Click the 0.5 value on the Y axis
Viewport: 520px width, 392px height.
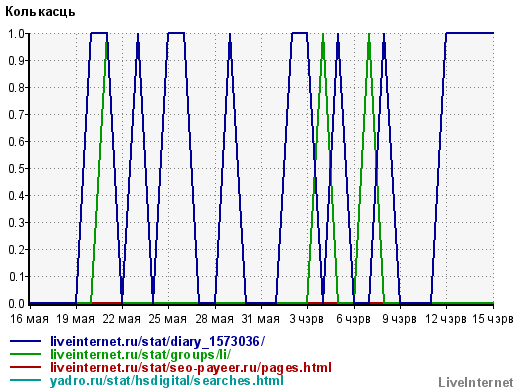[x=16, y=168]
